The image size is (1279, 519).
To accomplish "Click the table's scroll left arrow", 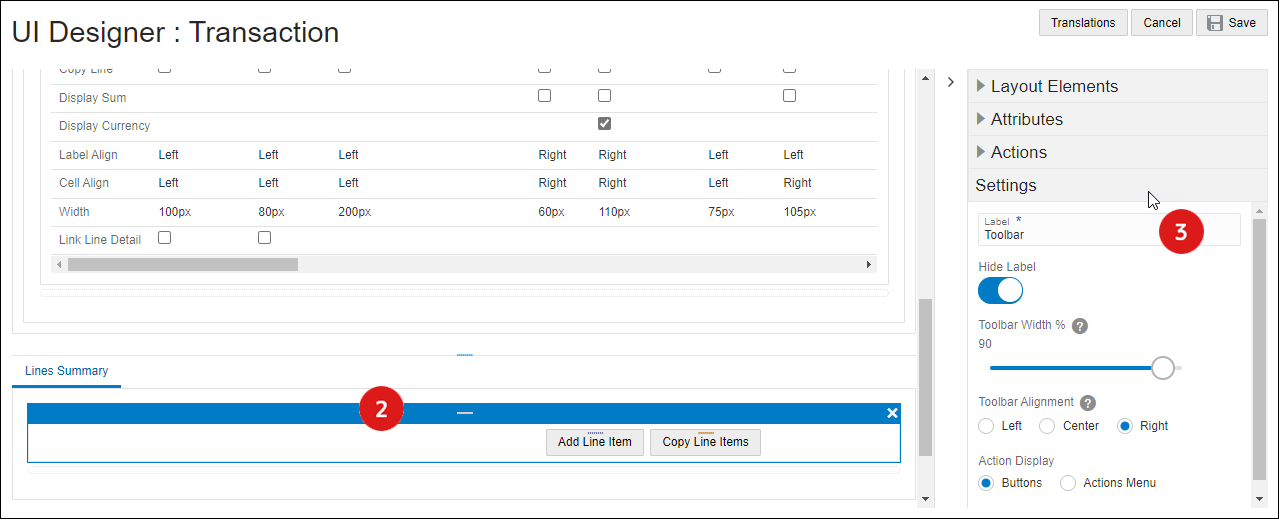I will [x=59, y=265].
